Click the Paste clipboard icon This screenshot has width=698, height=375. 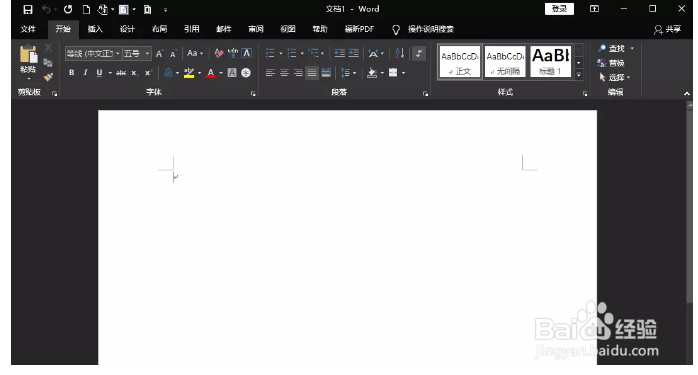pyautogui.click(x=28, y=55)
